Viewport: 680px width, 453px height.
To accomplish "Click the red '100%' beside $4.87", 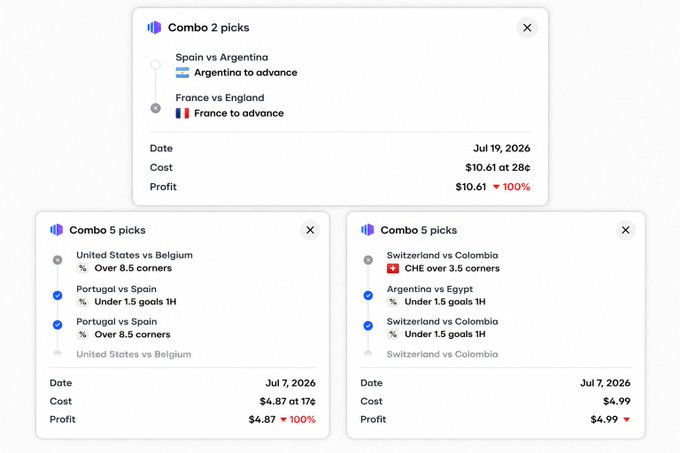I will [302, 420].
